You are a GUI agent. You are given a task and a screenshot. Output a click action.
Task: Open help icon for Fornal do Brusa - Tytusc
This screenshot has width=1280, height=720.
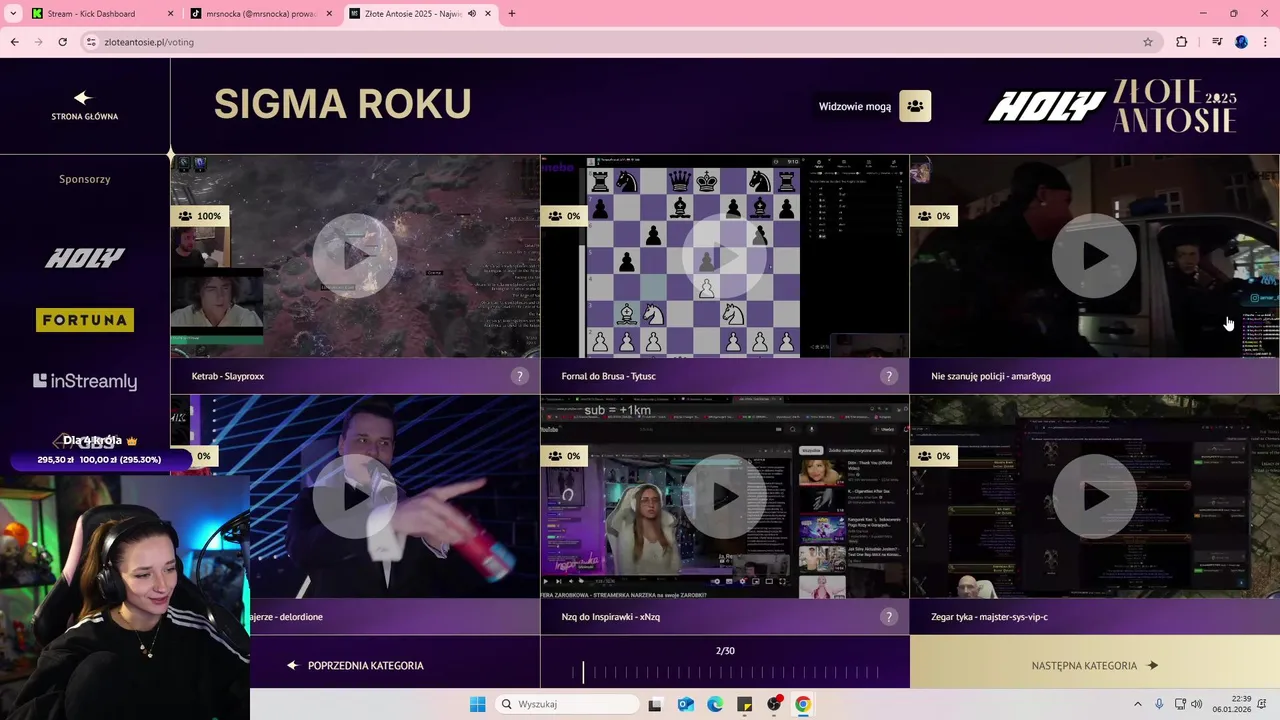click(x=889, y=376)
